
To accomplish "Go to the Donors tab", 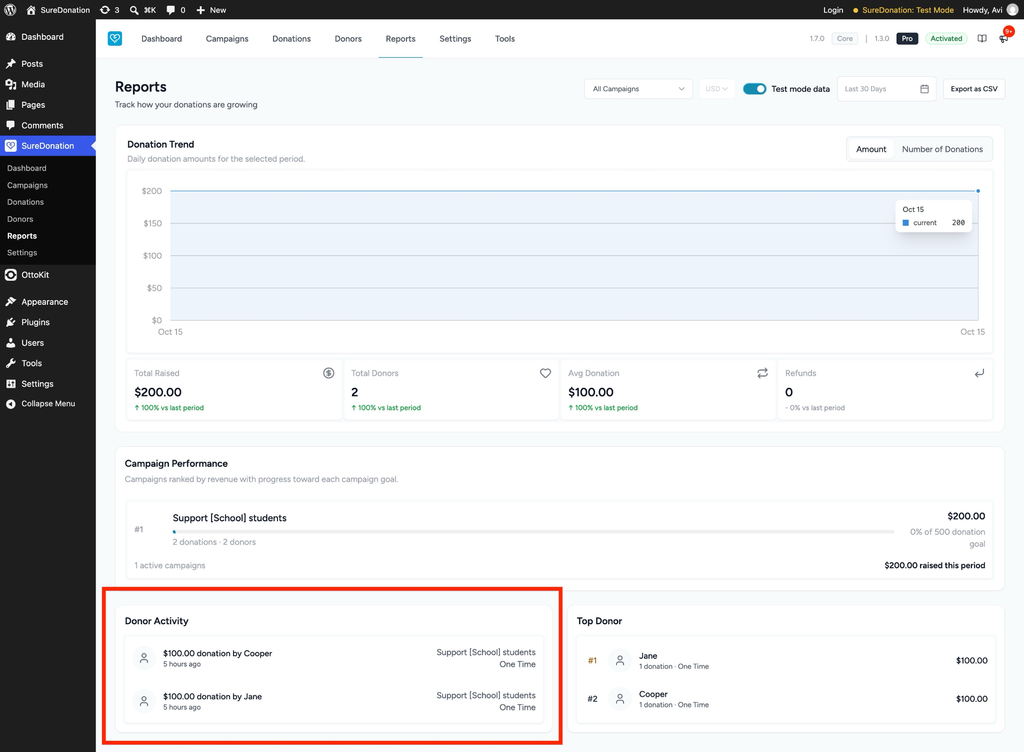I will pos(348,39).
